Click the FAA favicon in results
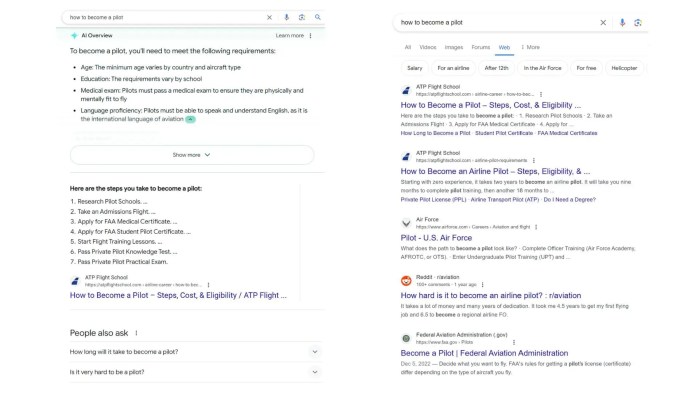 coord(406,339)
